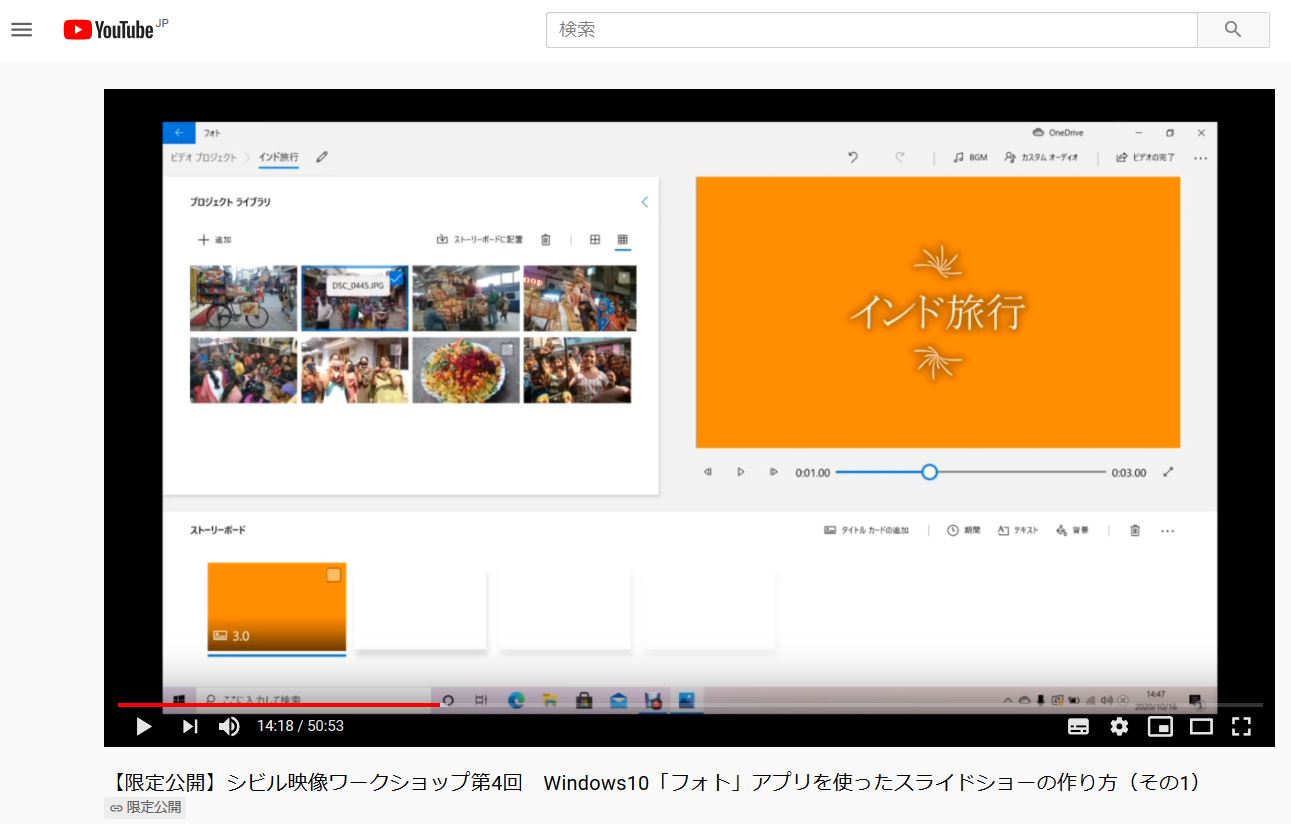
Task: Click ストーリーボードに配置 place in storyboard
Action: click(480, 240)
